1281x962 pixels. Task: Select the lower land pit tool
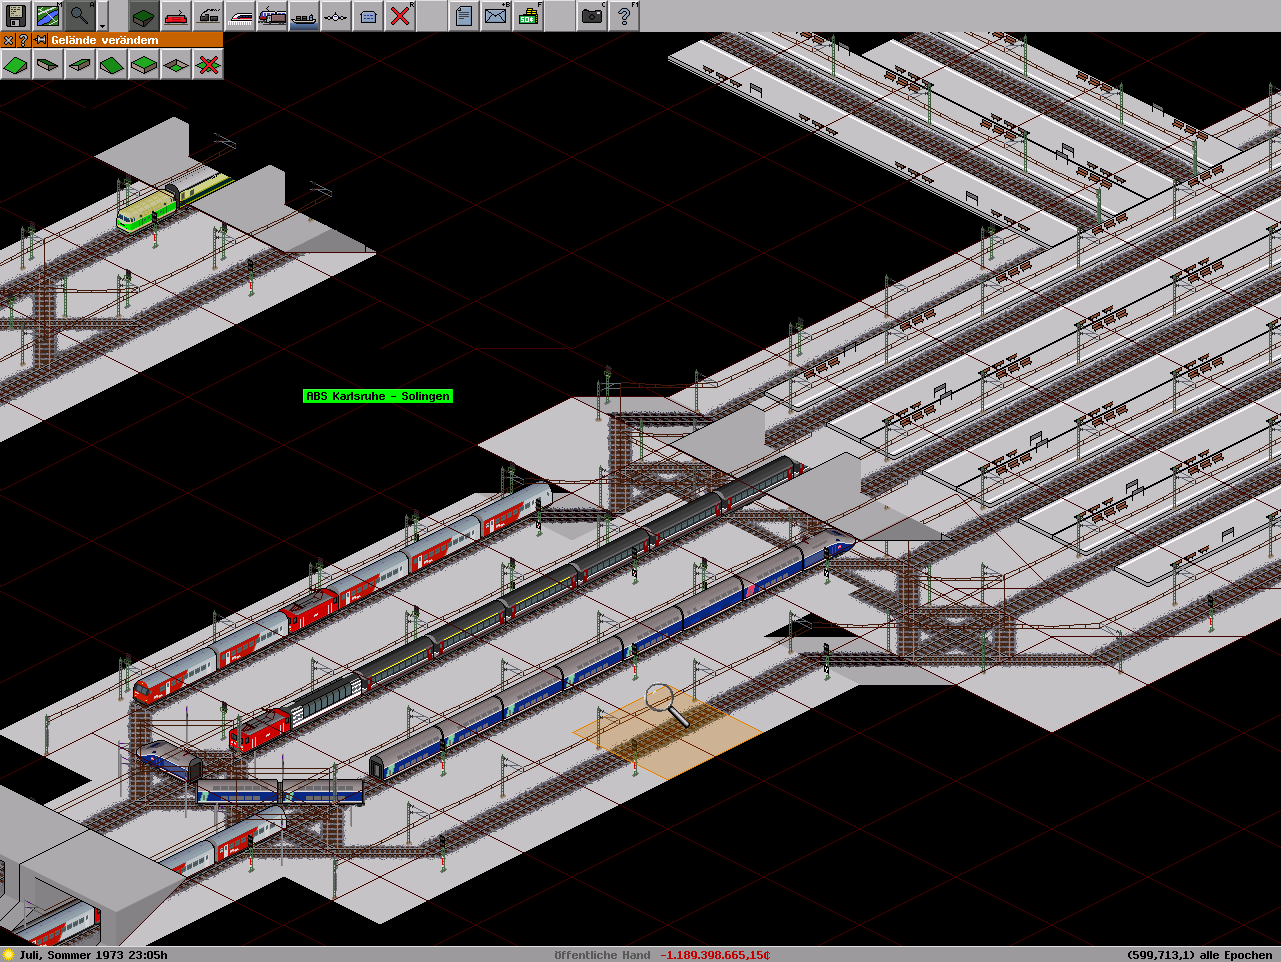click(x=176, y=65)
